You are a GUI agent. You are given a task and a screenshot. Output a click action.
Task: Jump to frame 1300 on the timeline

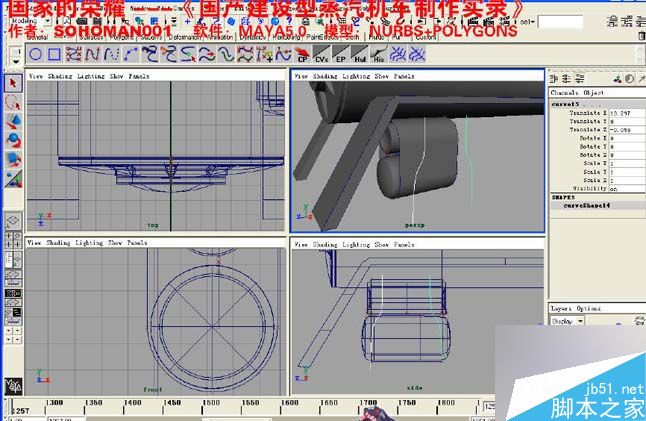[54, 403]
